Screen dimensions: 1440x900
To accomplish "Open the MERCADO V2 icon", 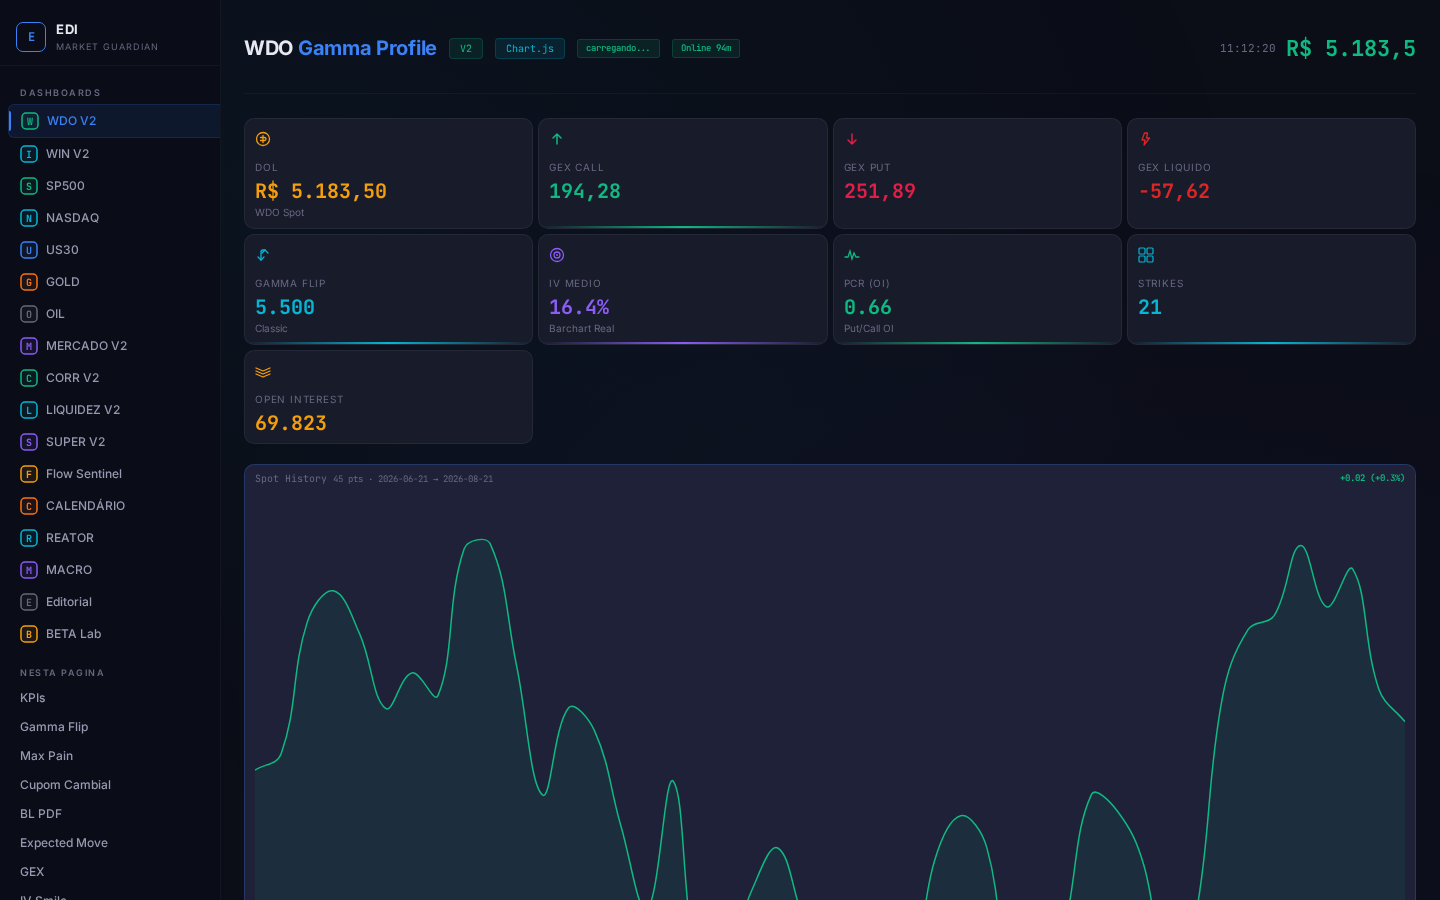I will (29, 346).
